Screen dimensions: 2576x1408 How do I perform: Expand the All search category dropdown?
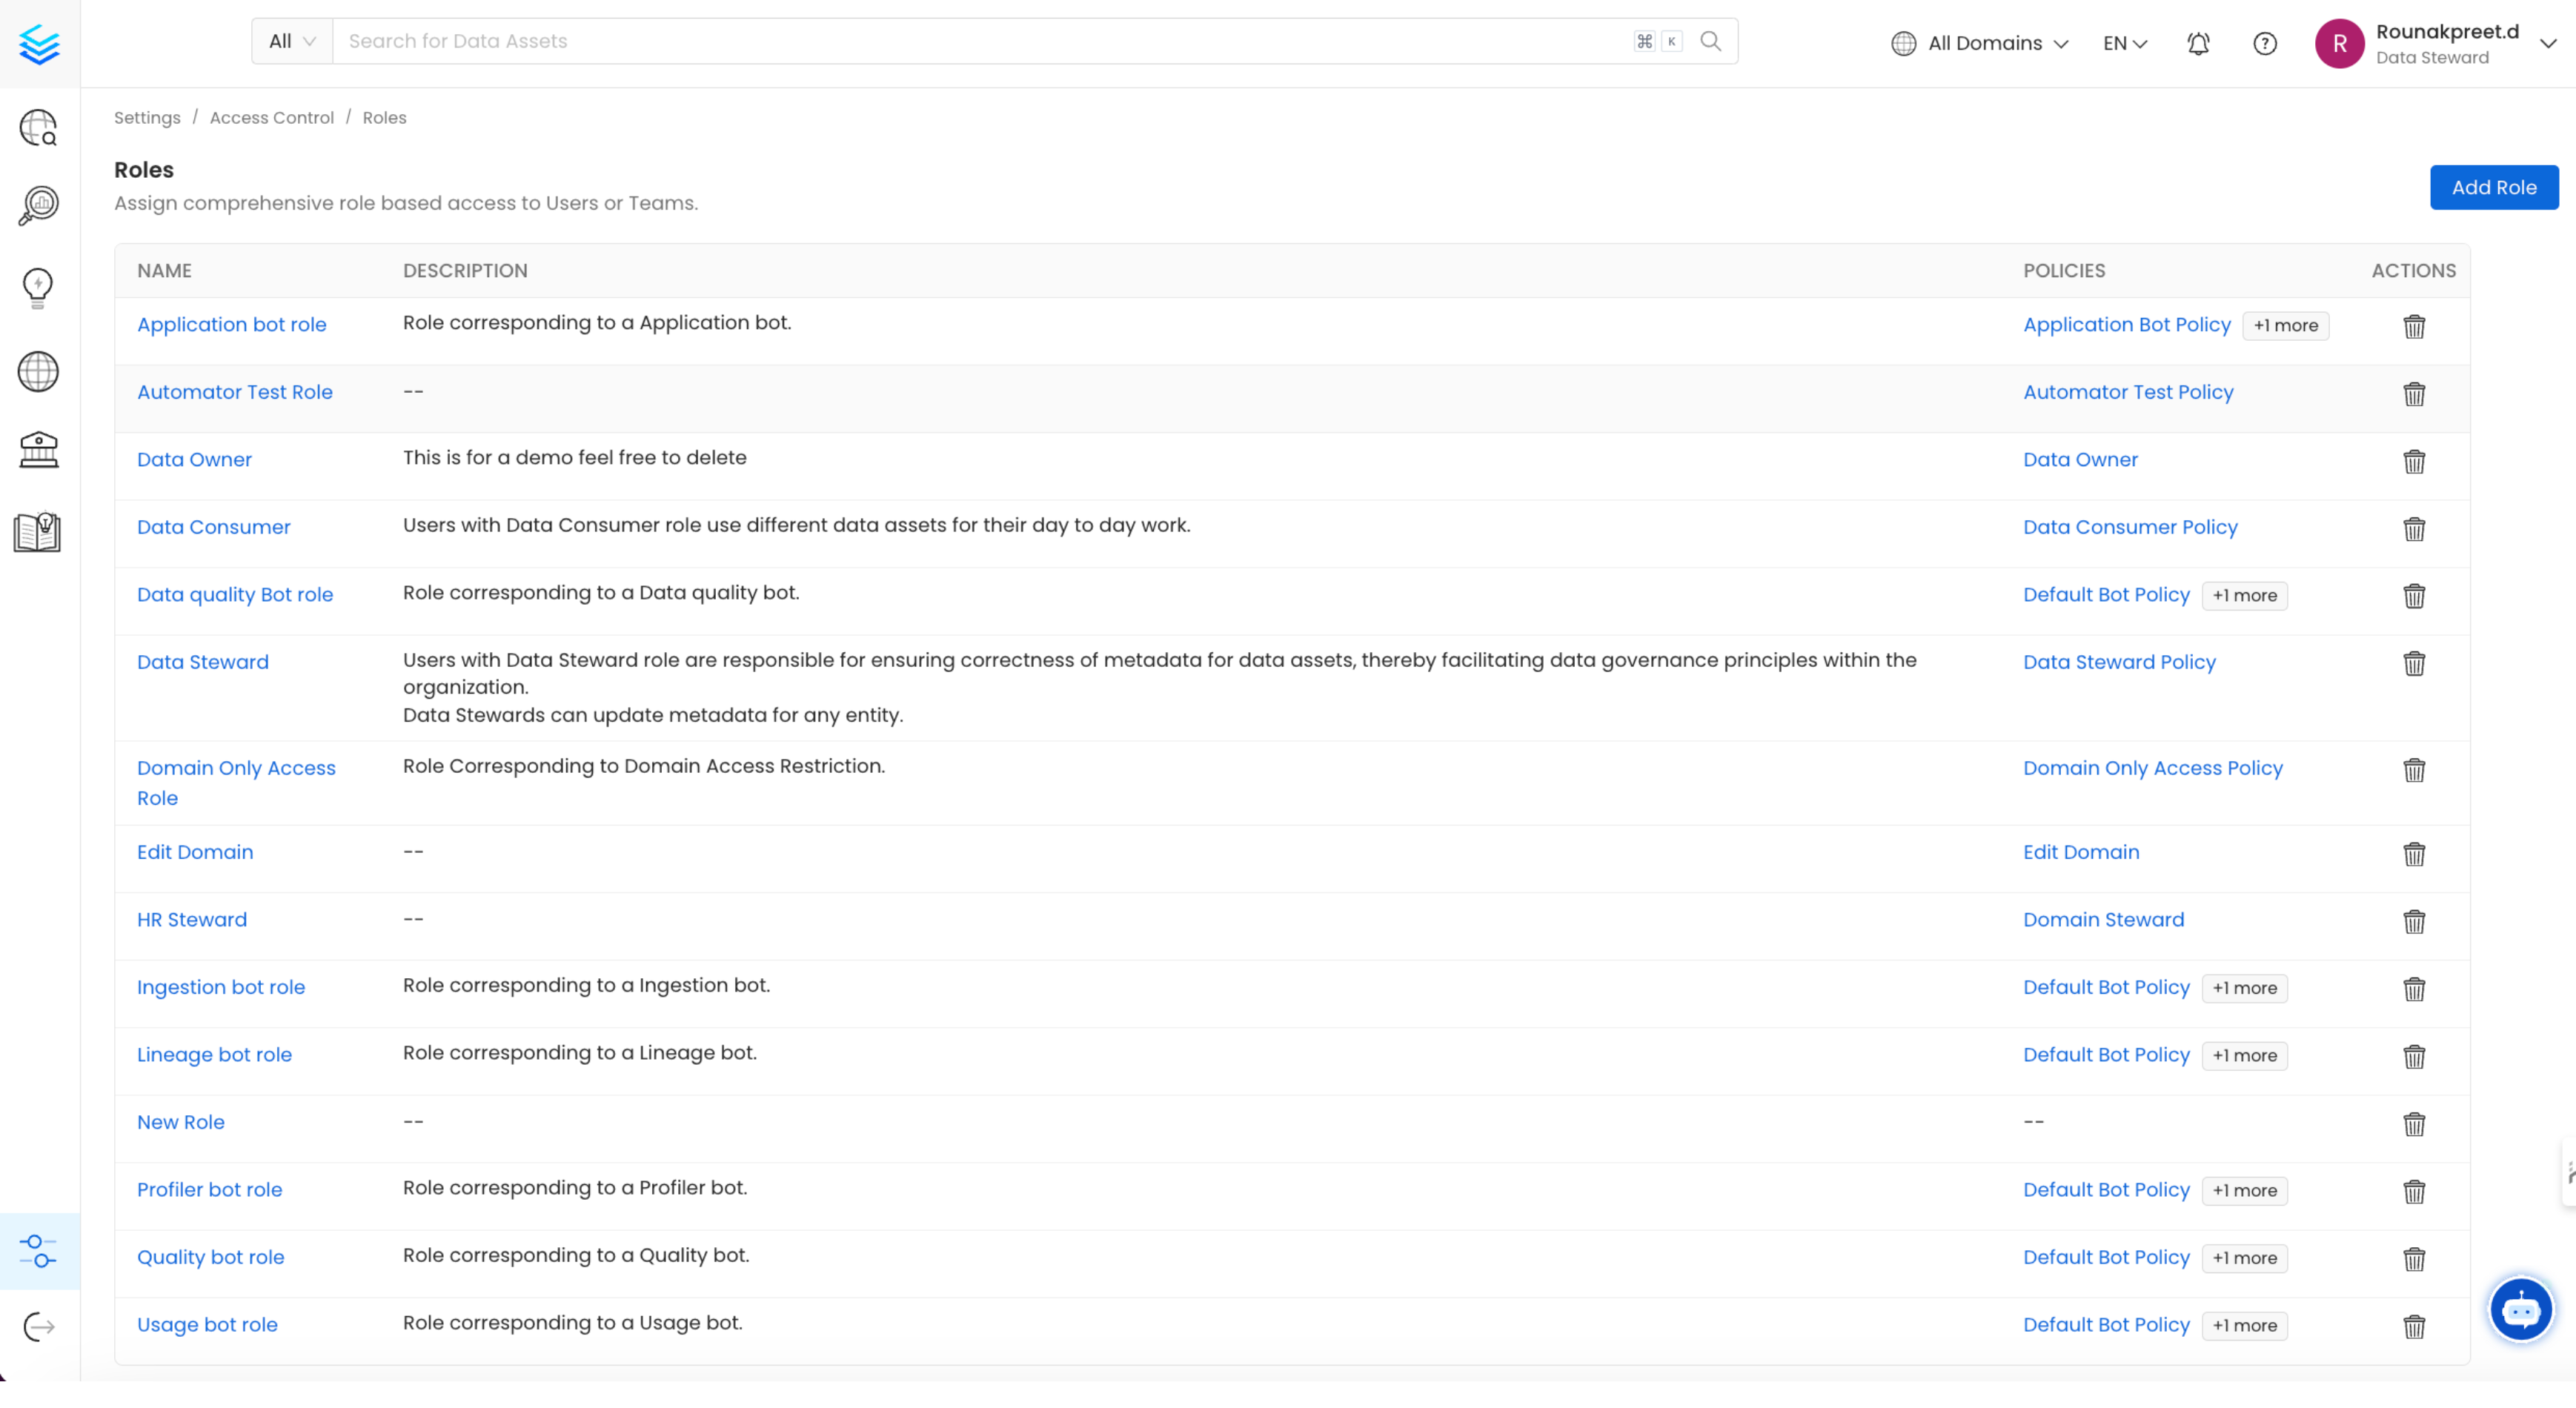tap(292, 41)
